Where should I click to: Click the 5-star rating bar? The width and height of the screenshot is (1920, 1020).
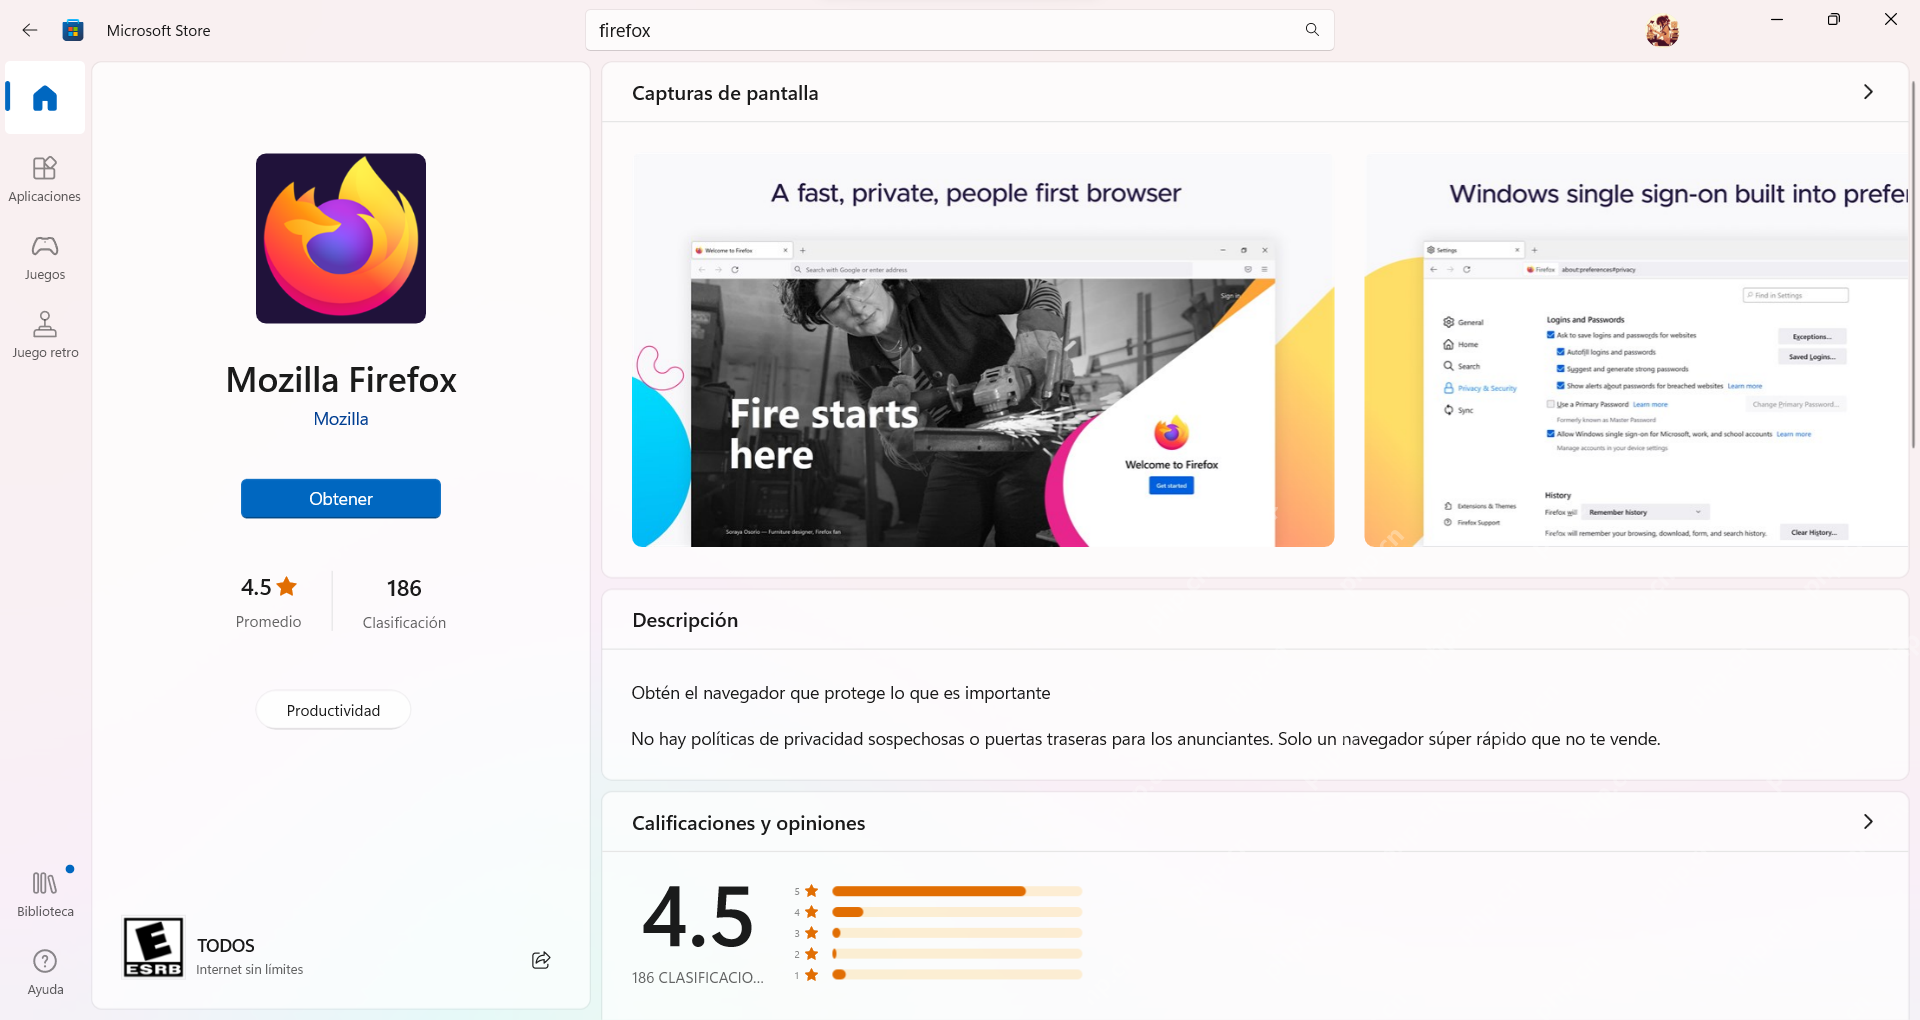957,891
